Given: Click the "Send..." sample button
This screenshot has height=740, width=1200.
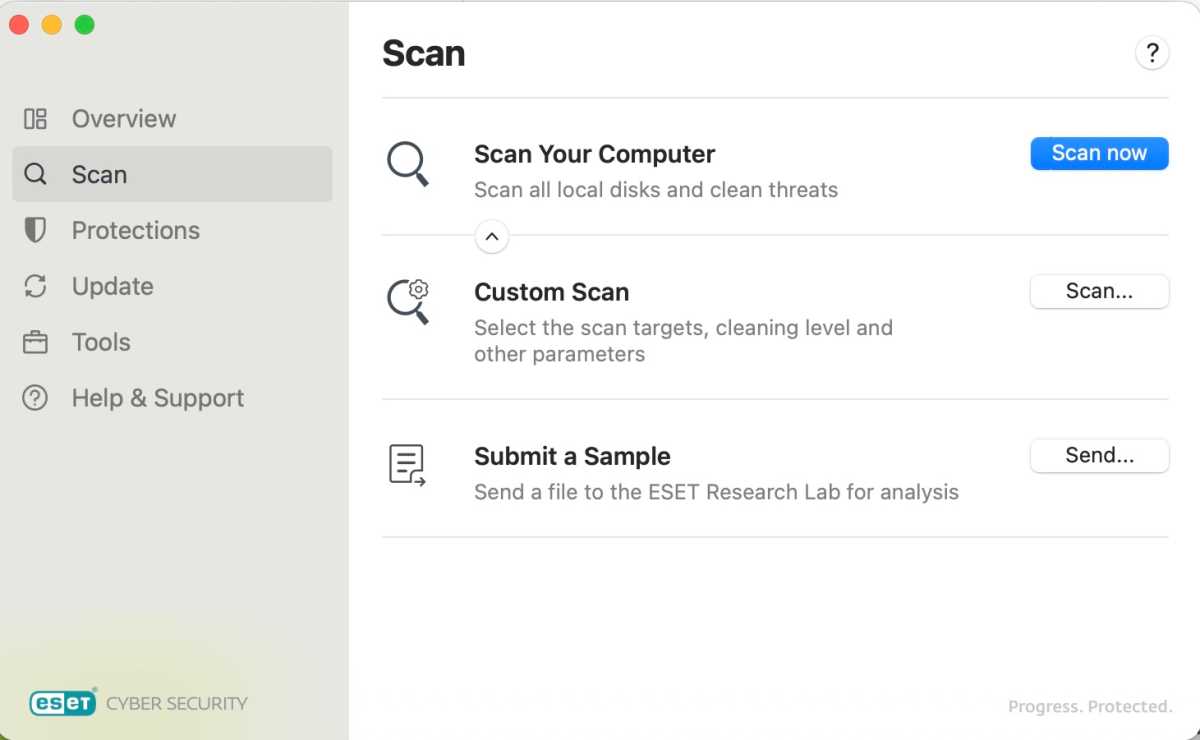Looking at the screenshot, I should (x=1099, y=456).
